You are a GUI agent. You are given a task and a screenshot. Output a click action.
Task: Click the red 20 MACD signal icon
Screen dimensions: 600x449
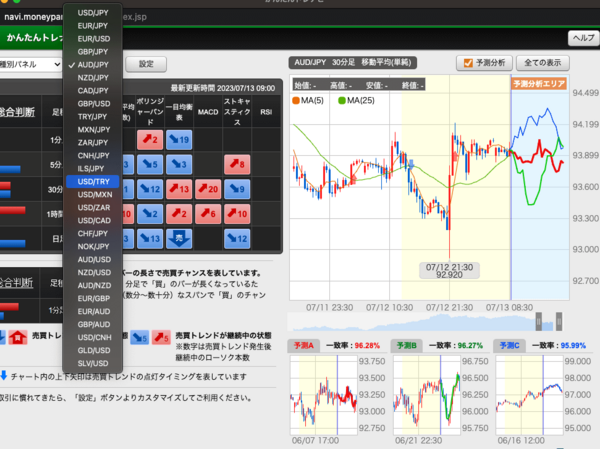208,188
